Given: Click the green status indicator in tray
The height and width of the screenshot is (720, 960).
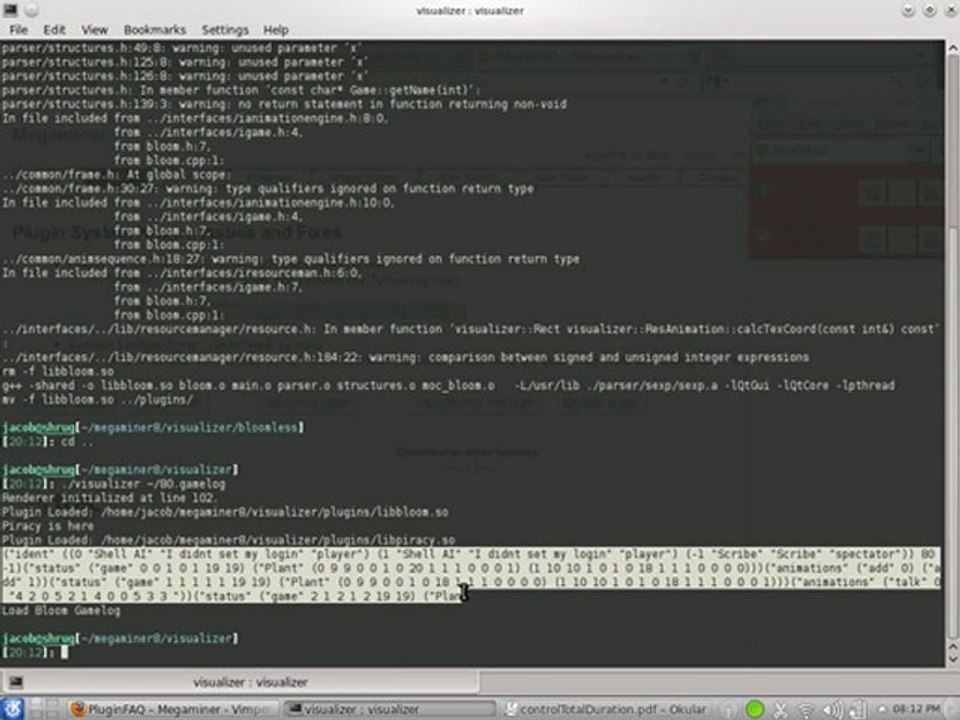Looking at the screenshot, I should [755, 709].
